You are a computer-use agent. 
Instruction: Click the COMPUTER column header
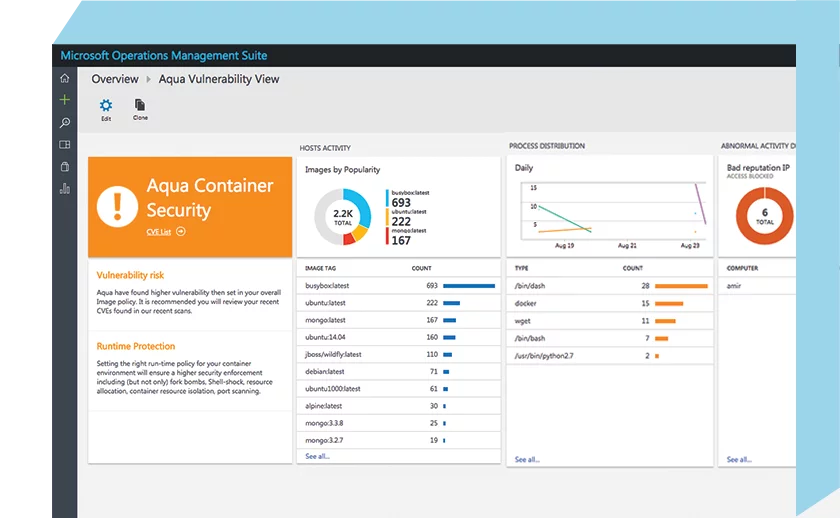pos(742,268)
